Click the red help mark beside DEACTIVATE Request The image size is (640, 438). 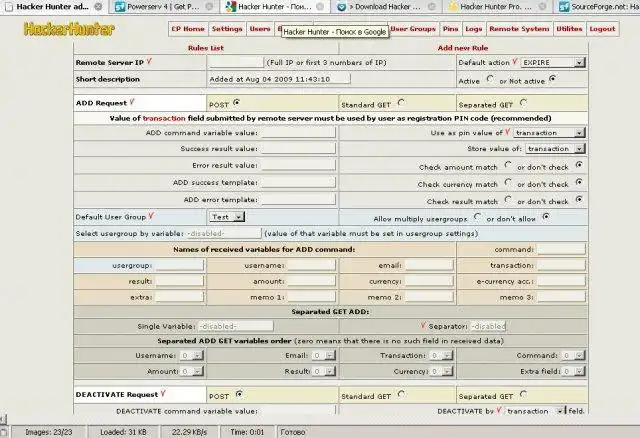click(161, 393)
